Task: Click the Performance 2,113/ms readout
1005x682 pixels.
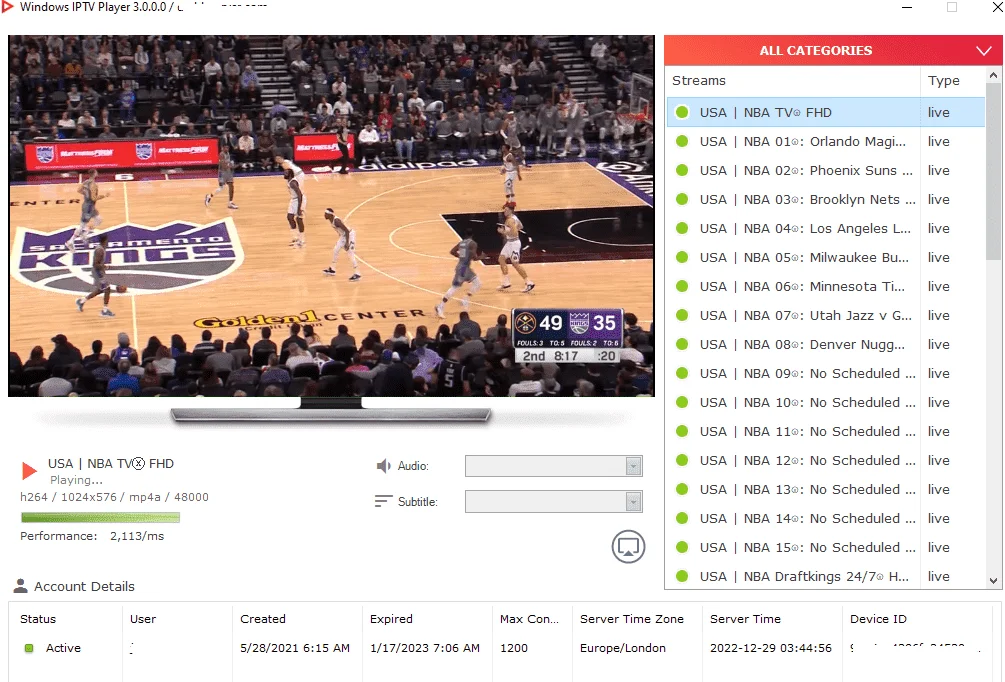Action: 92,536
